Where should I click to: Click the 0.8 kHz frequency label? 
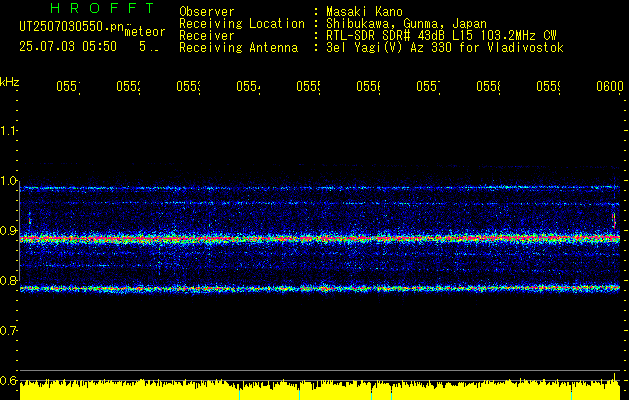(x=8, y=280)
